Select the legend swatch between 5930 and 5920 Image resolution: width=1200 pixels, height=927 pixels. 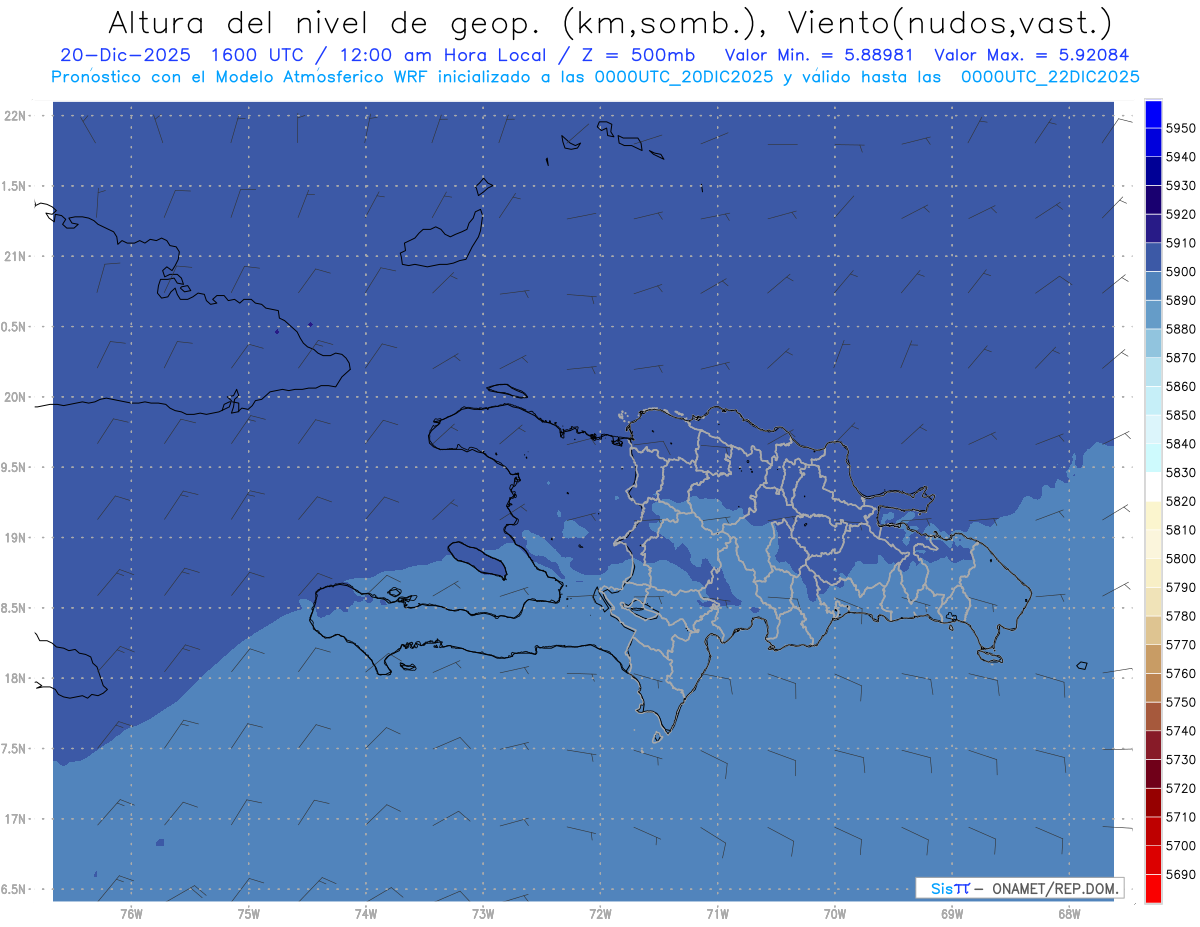point(1153,199)
